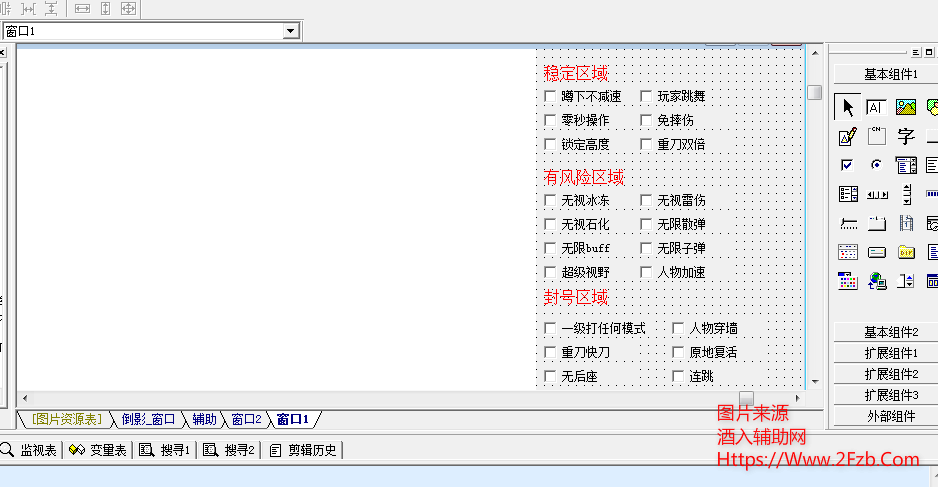Click the vertical scrollbar thumb of the form designer
The height and width of the screenshot is (487, 938).
814,93
